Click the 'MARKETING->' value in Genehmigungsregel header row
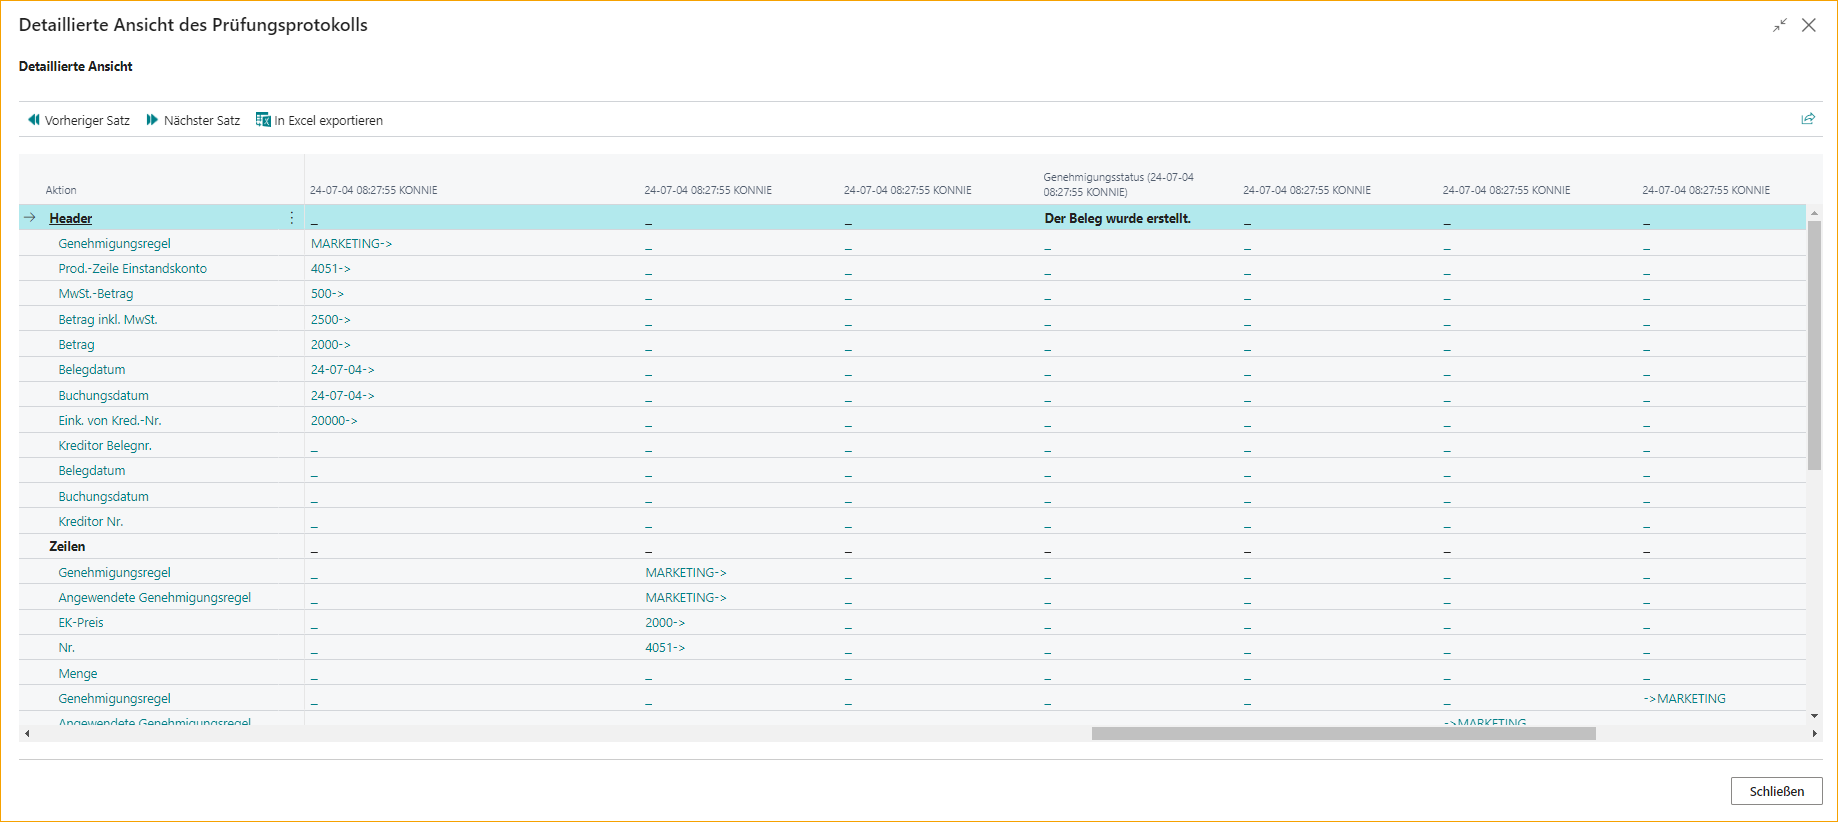The image size is (1838, 822). 351,243
